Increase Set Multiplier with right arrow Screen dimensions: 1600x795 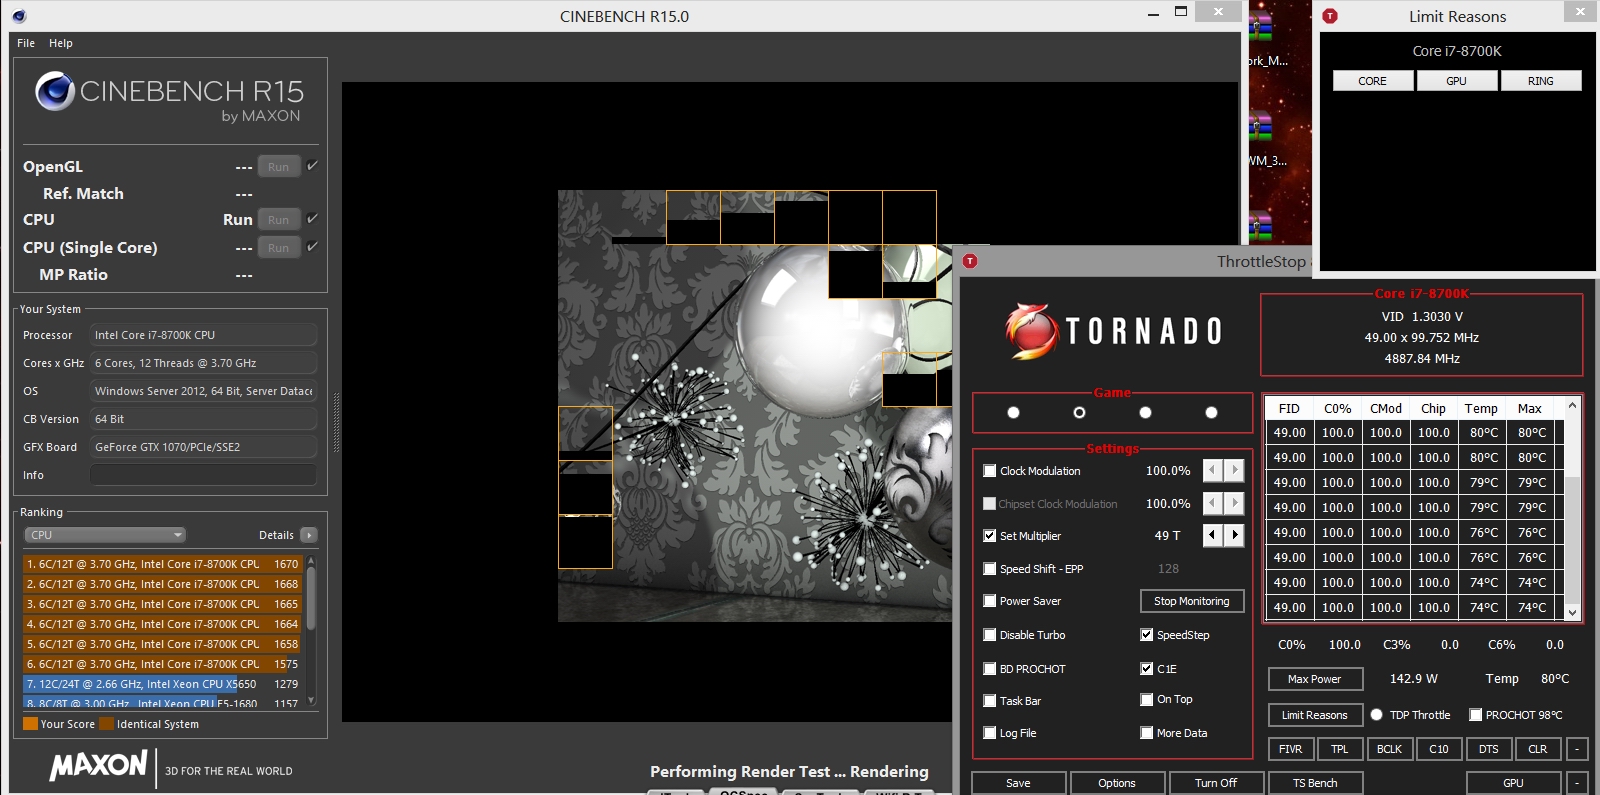pos(1235,535)
